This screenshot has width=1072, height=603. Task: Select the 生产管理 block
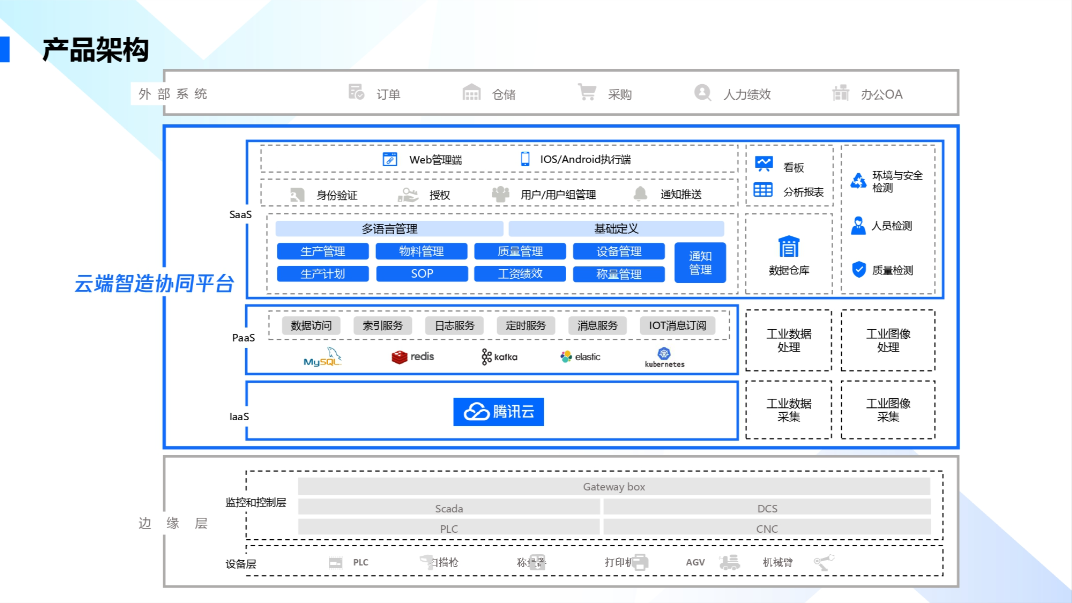[x=322, y=252]
